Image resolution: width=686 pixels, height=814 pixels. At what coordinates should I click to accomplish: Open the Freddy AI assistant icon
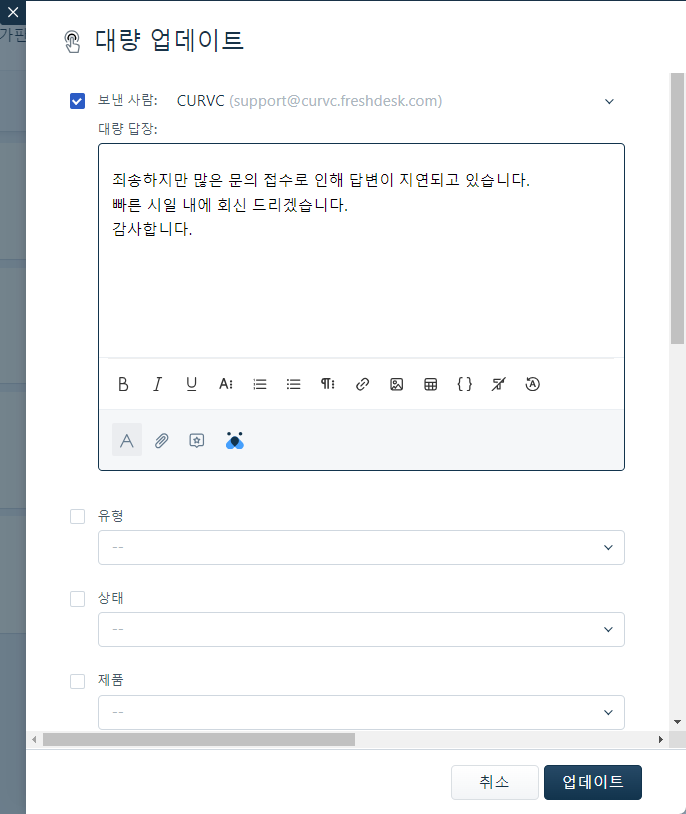point(235,440)
